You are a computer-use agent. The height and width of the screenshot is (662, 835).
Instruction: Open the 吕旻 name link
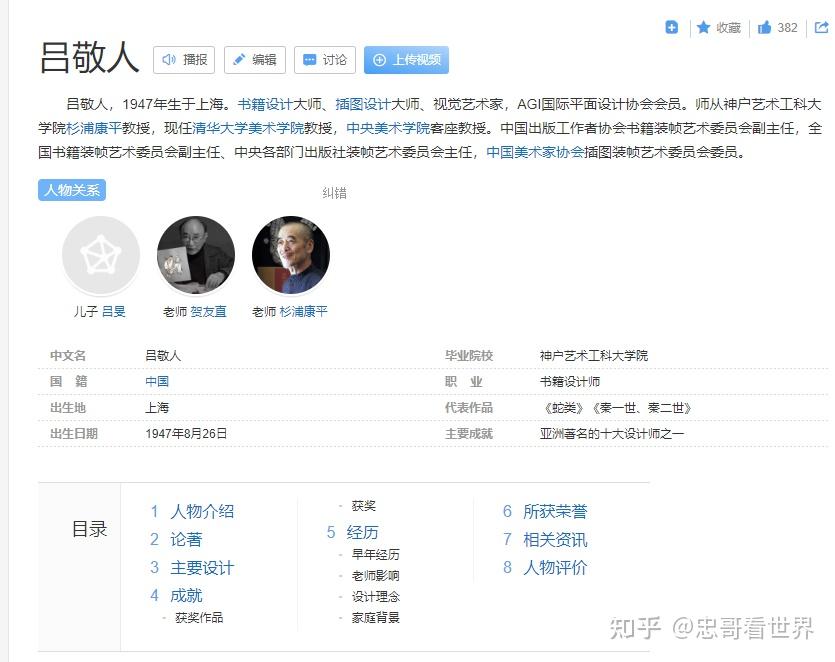click(x=113, y=312)
